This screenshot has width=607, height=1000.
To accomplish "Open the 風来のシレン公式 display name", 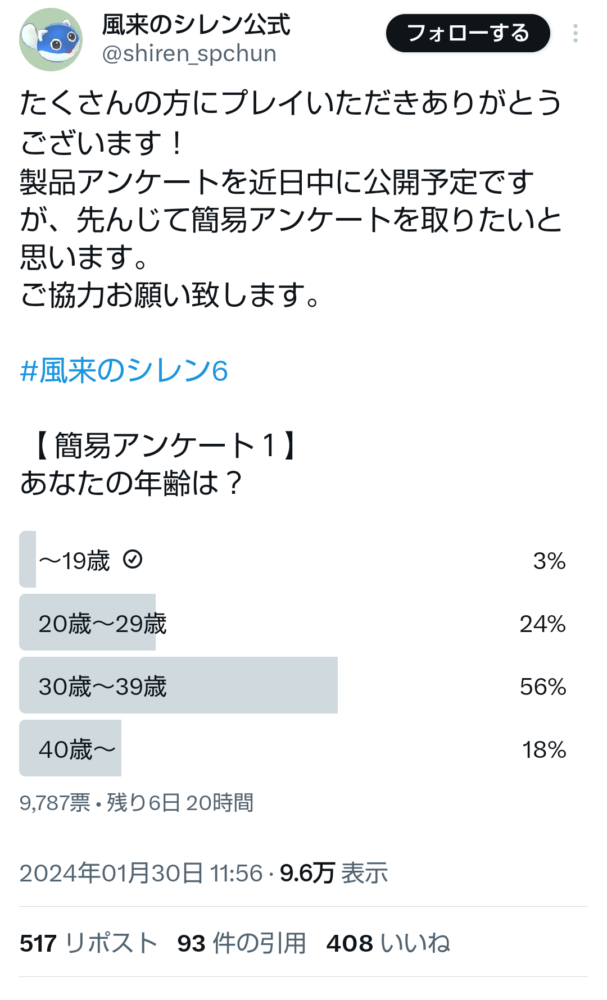I will click(x=196, y=25).
